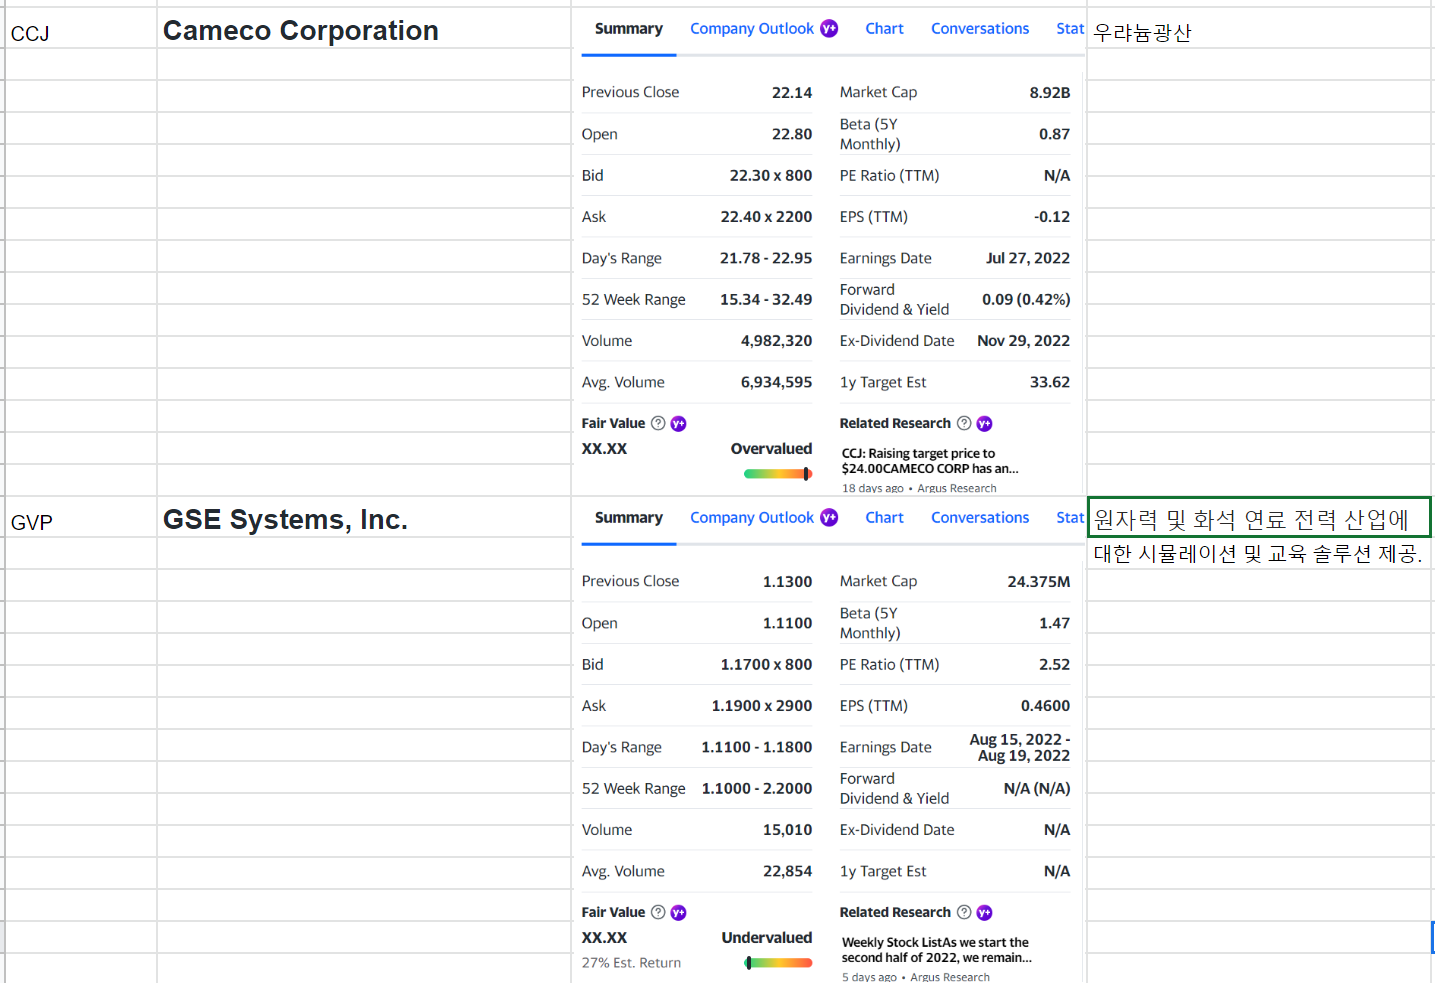The image size is (1435, 983).
Task: Click Cameco Forward Dividend value 0.09 (0.42%)
Action: tap(1026, 299)
